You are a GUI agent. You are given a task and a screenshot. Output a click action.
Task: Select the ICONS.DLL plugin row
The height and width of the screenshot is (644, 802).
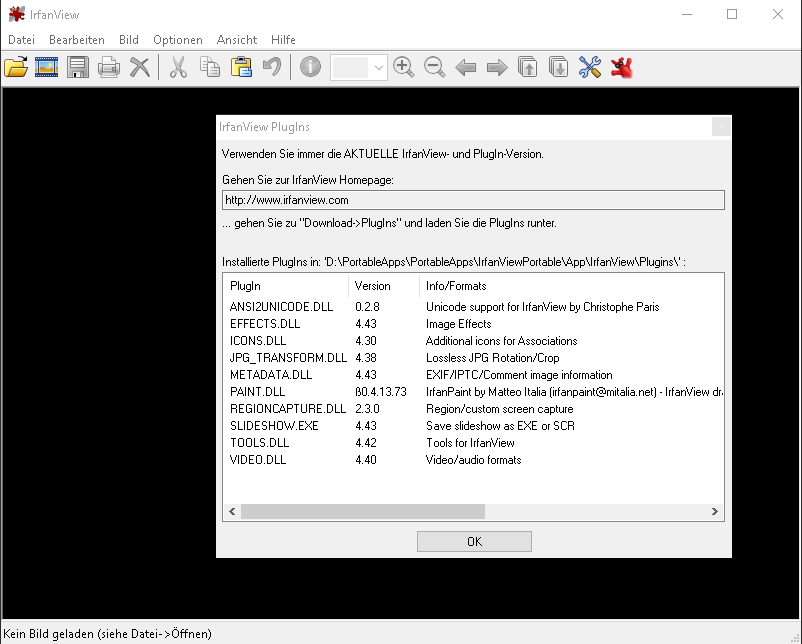473,341
